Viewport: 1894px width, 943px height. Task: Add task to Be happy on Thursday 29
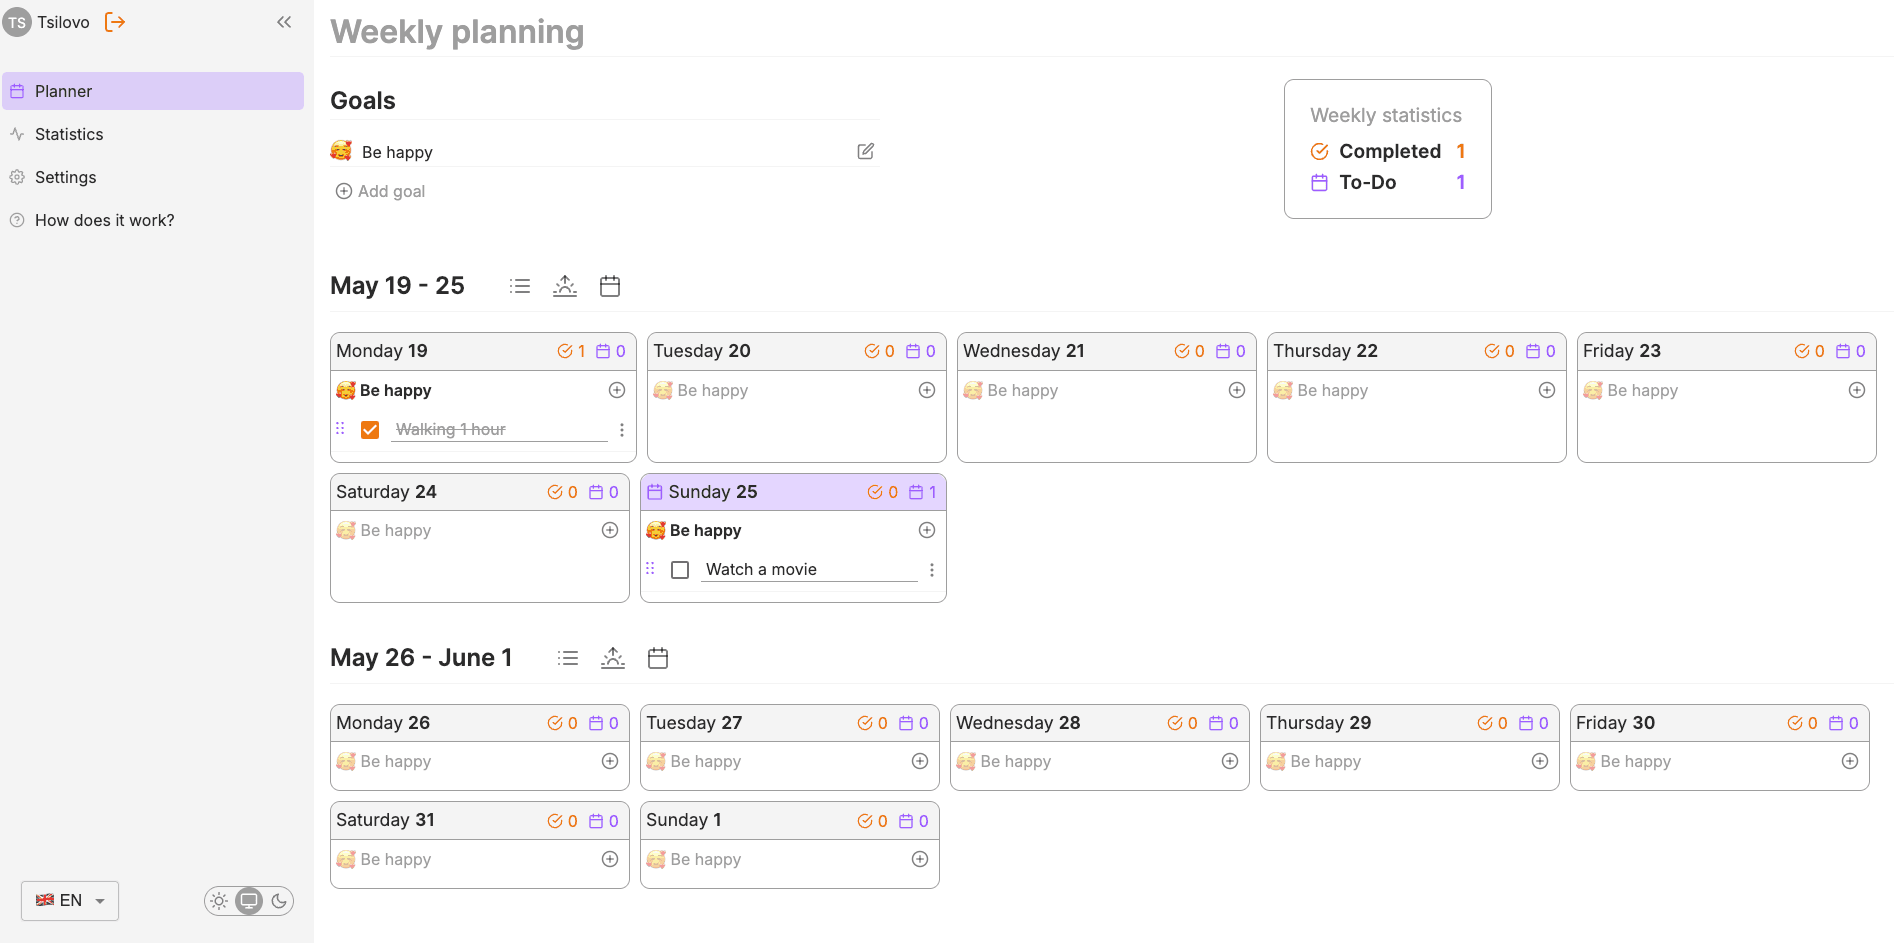1540,761
